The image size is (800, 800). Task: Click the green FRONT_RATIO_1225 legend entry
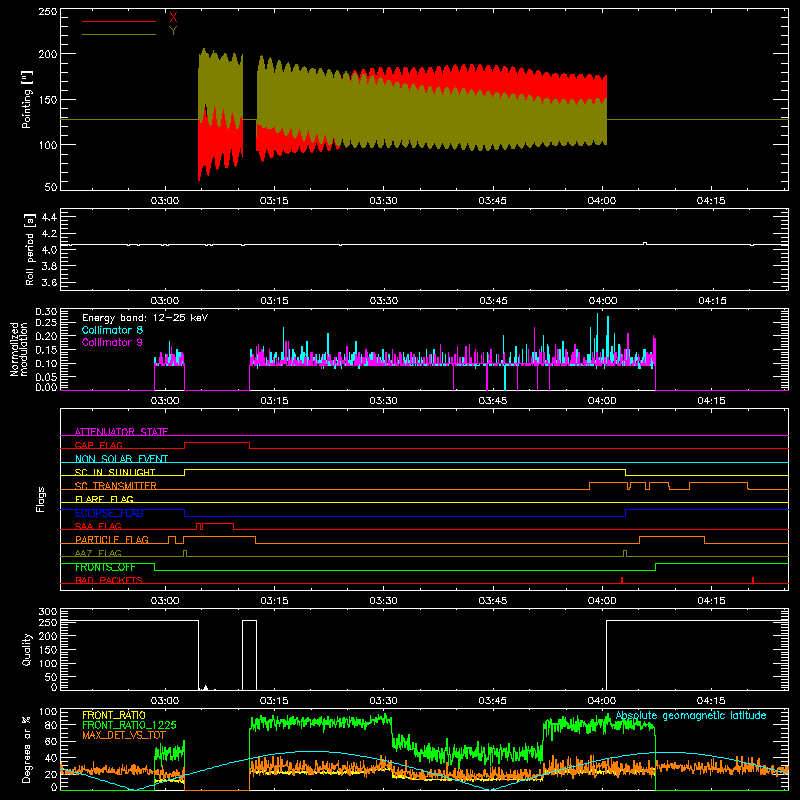click(129, 725)
